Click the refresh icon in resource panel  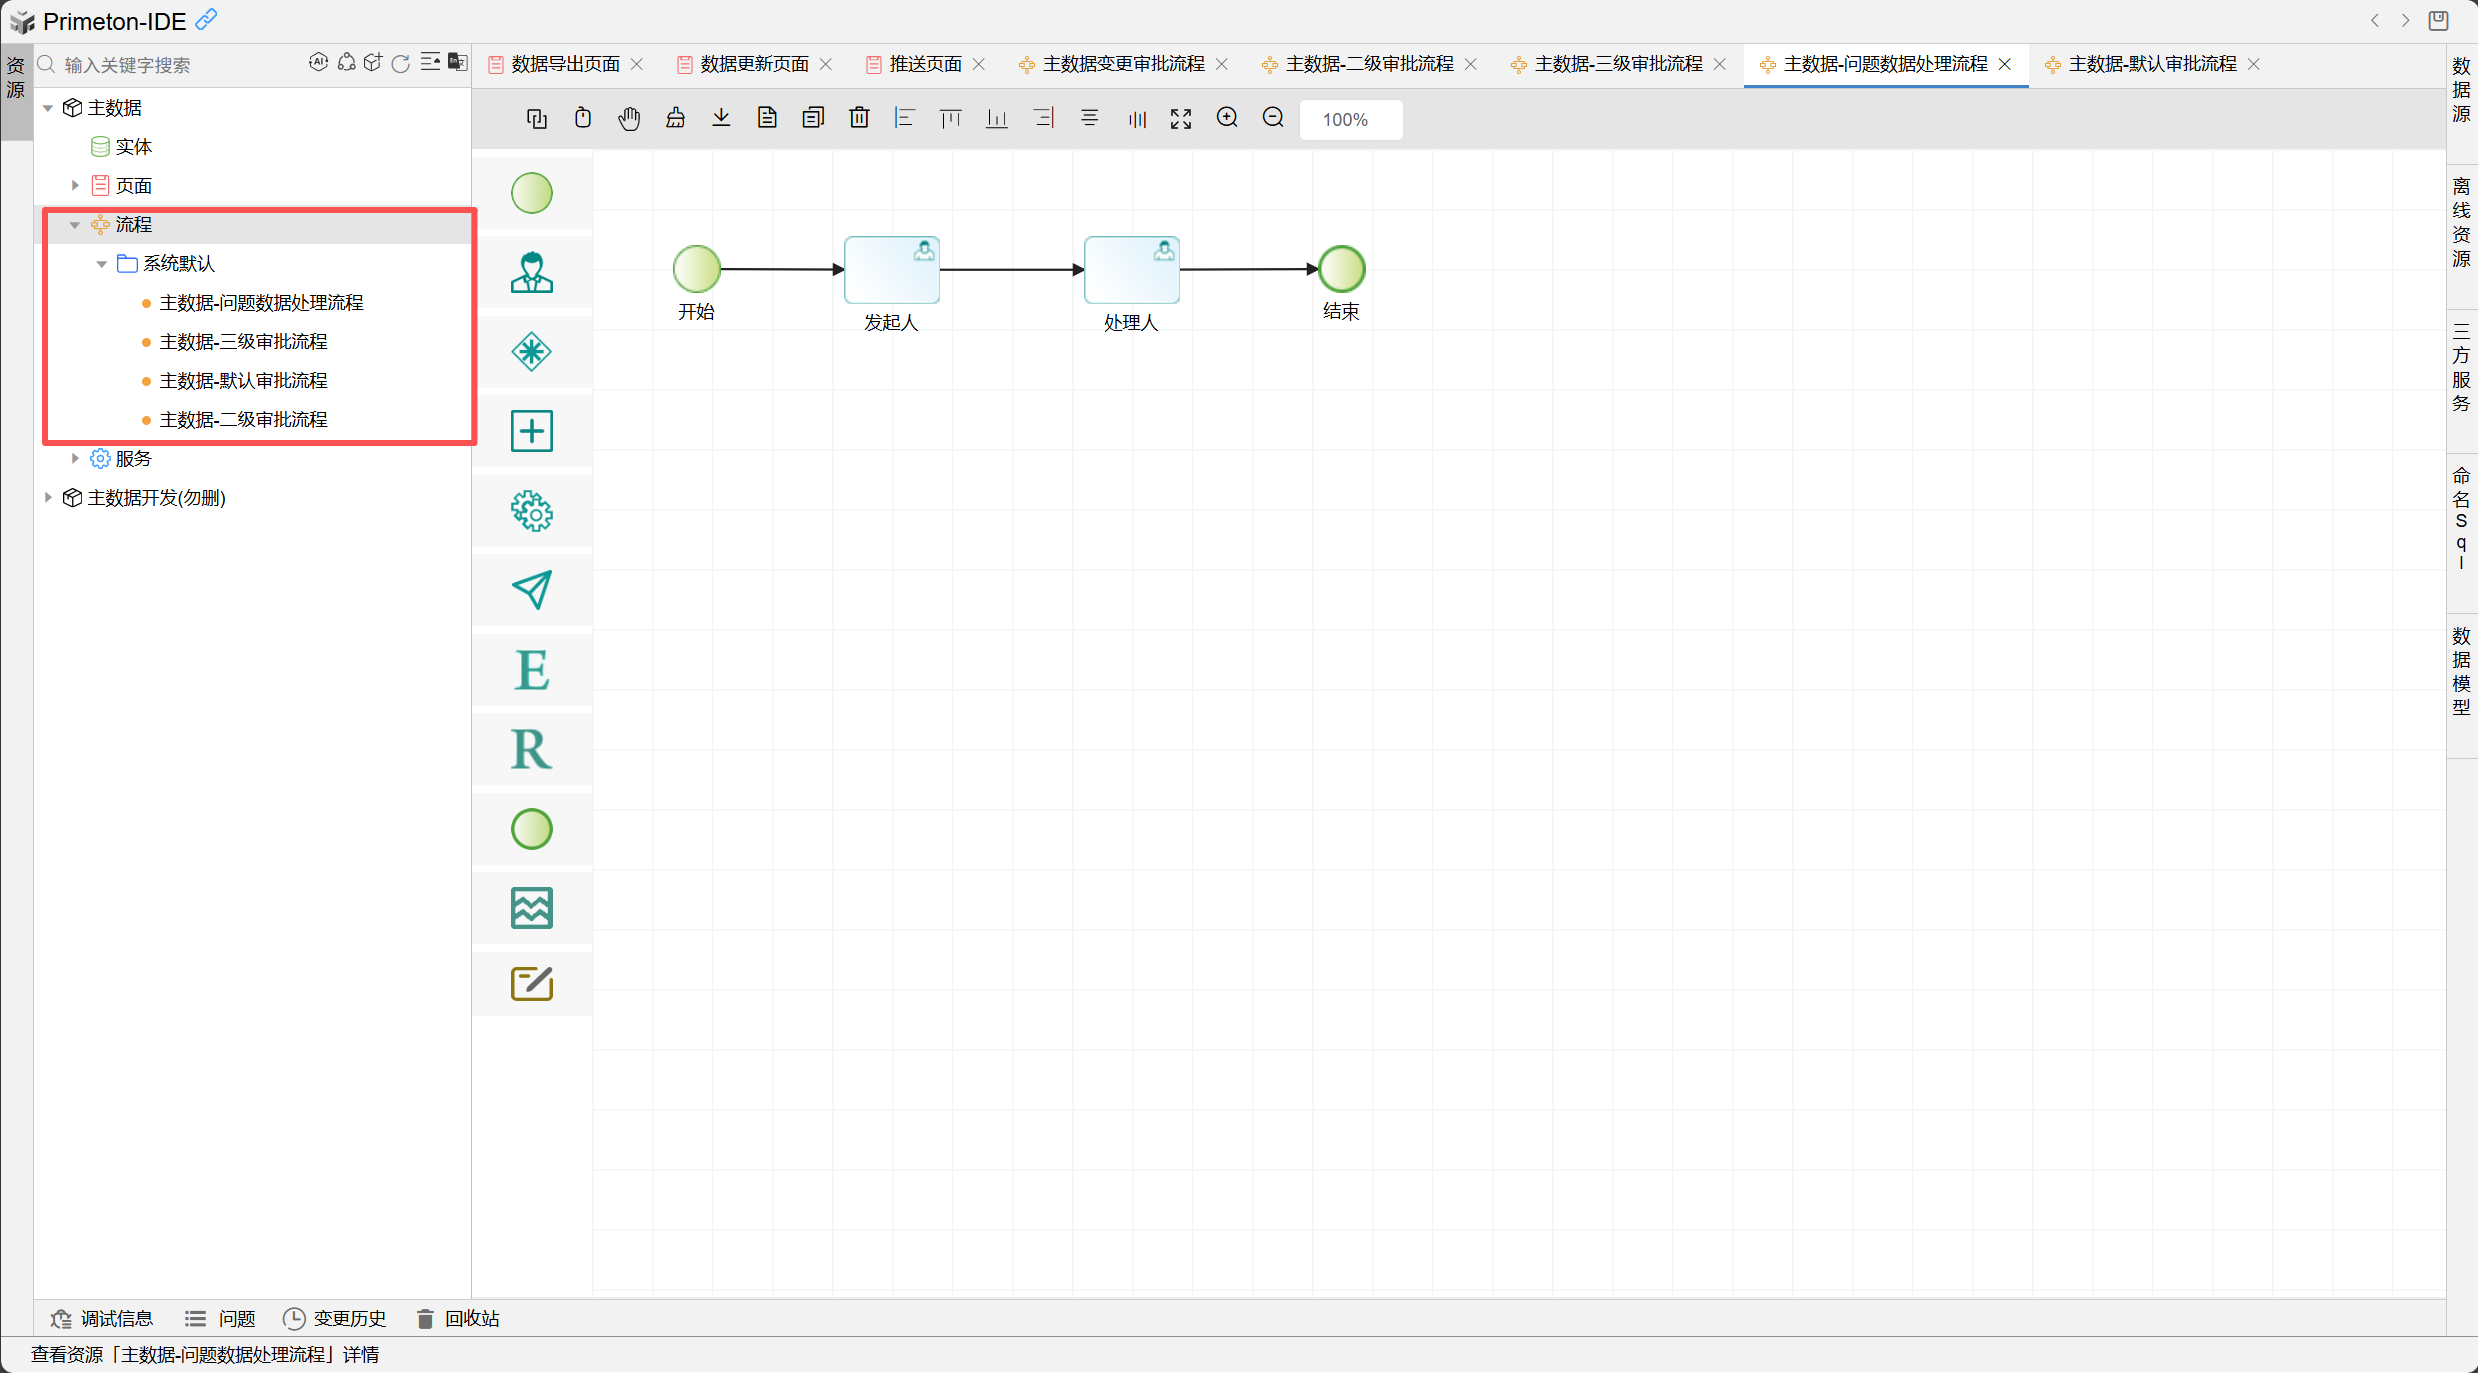(x=401, y=64)
